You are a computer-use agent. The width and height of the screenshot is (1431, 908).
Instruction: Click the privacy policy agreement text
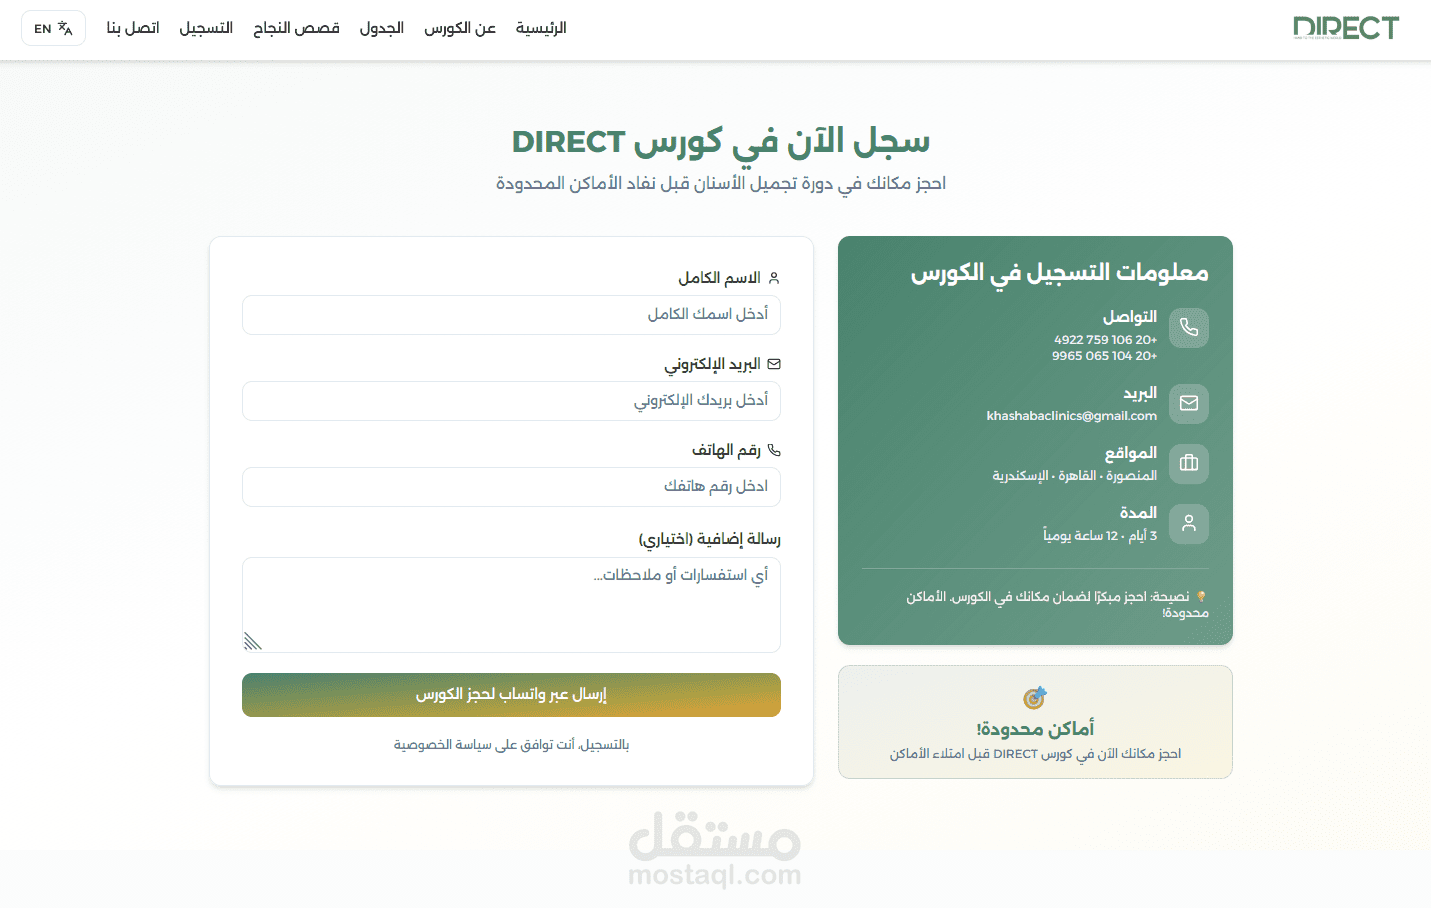(511, 745)
